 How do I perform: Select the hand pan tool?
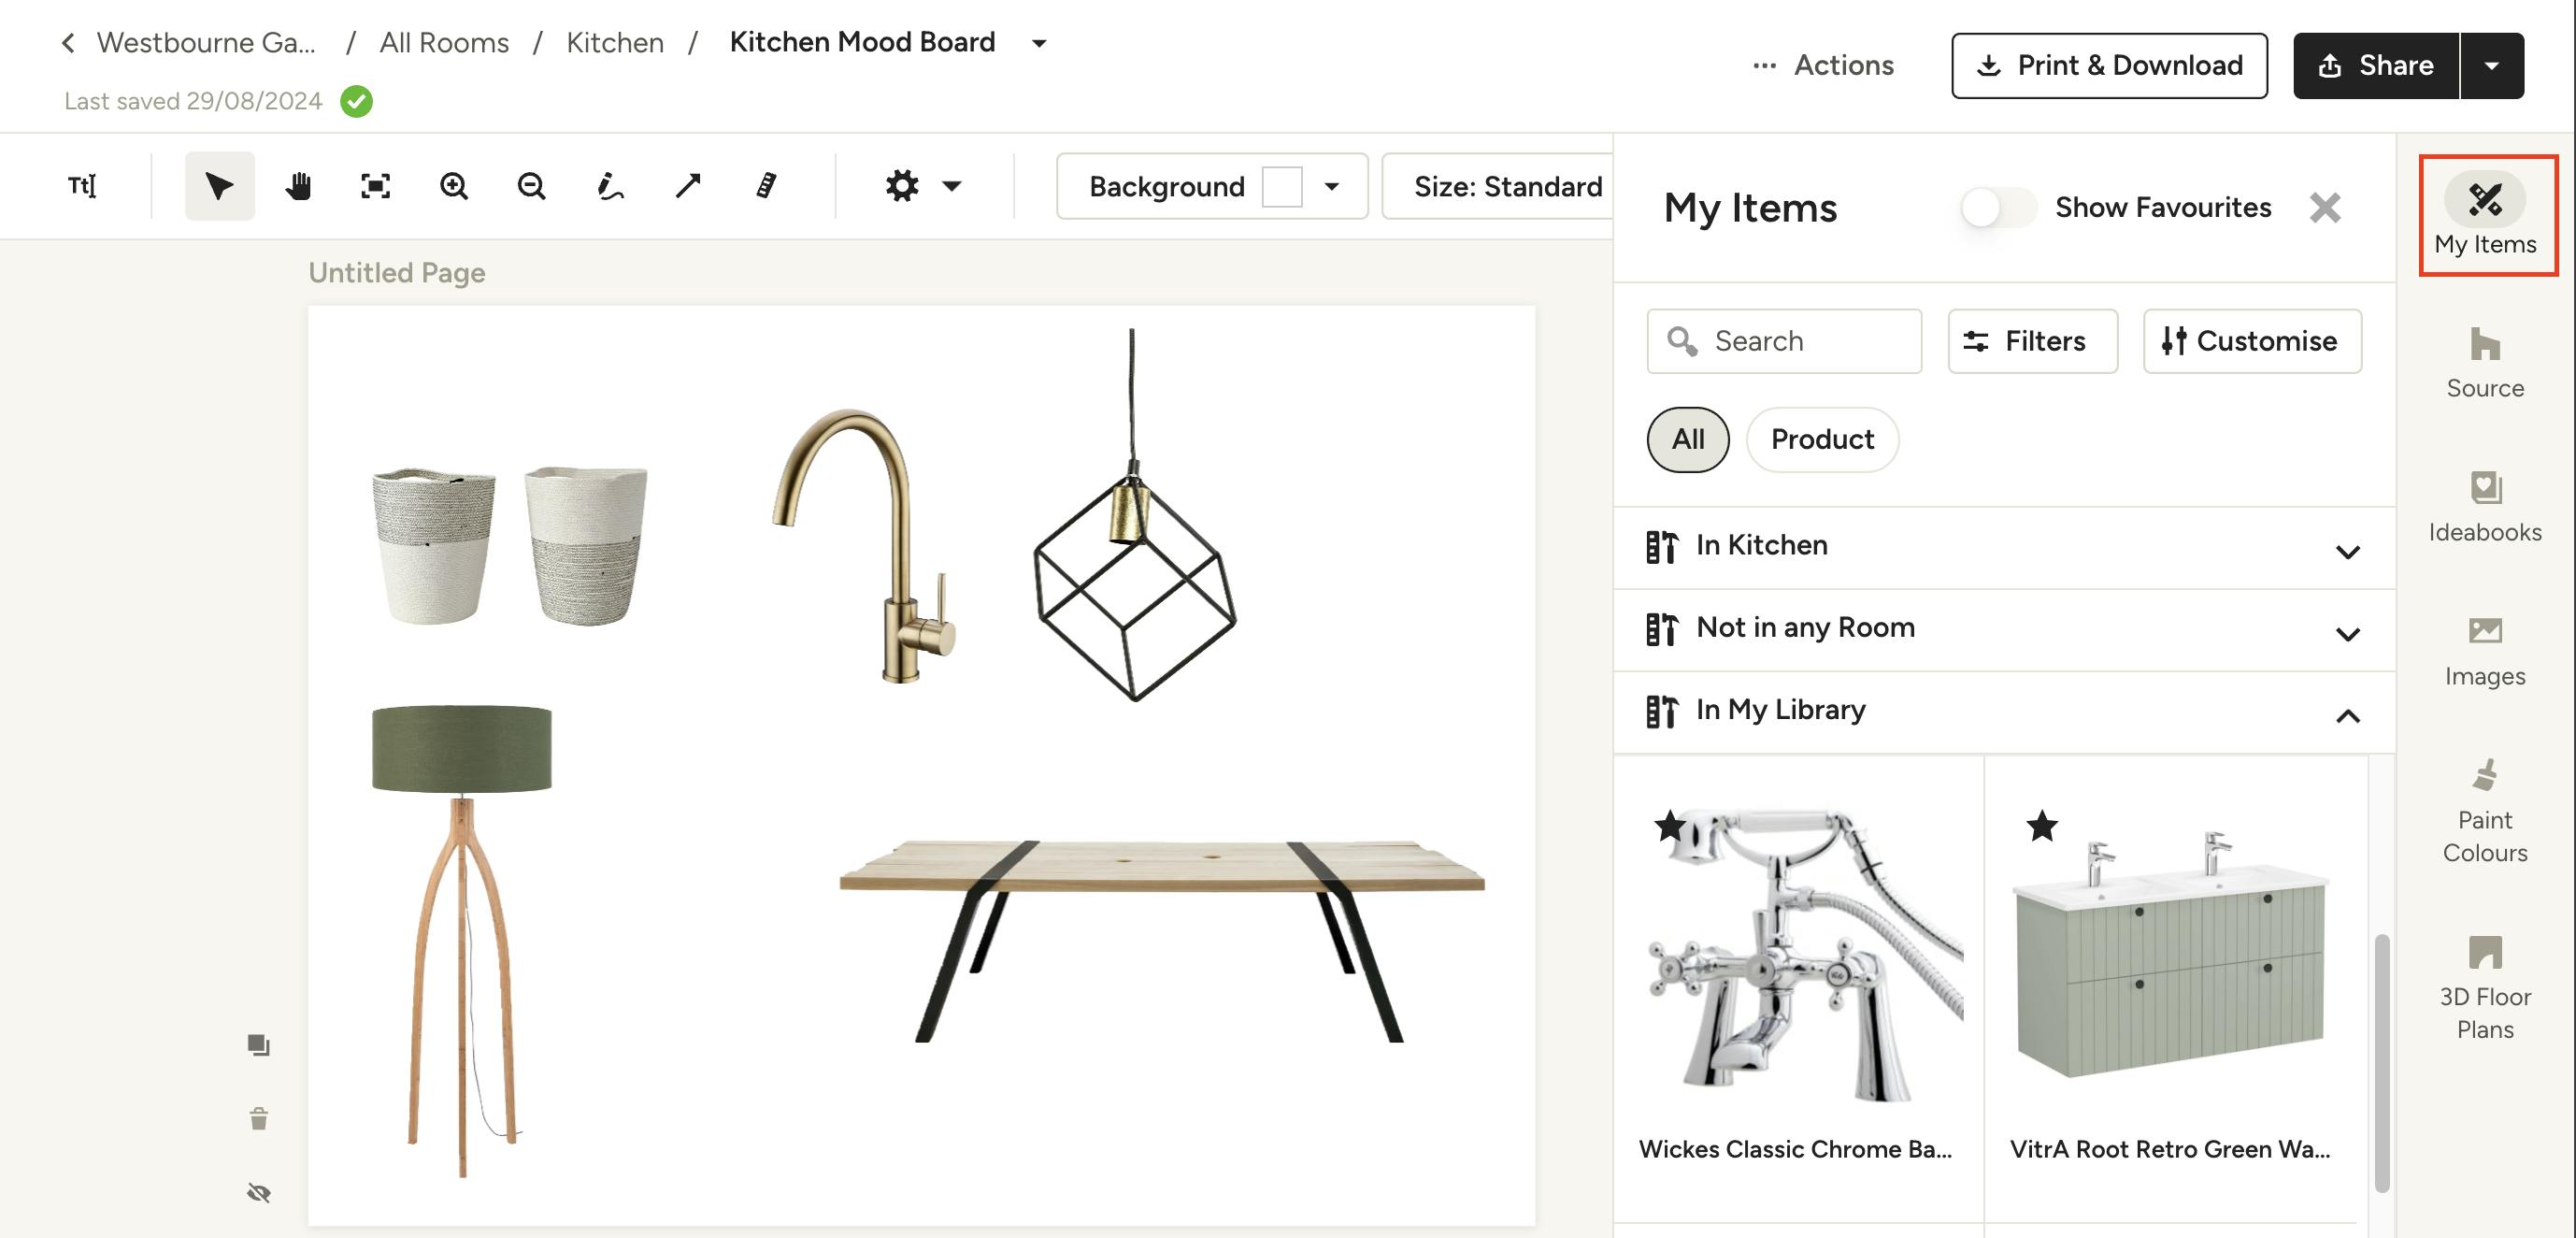pyautogui.click(x=298, y=186)
